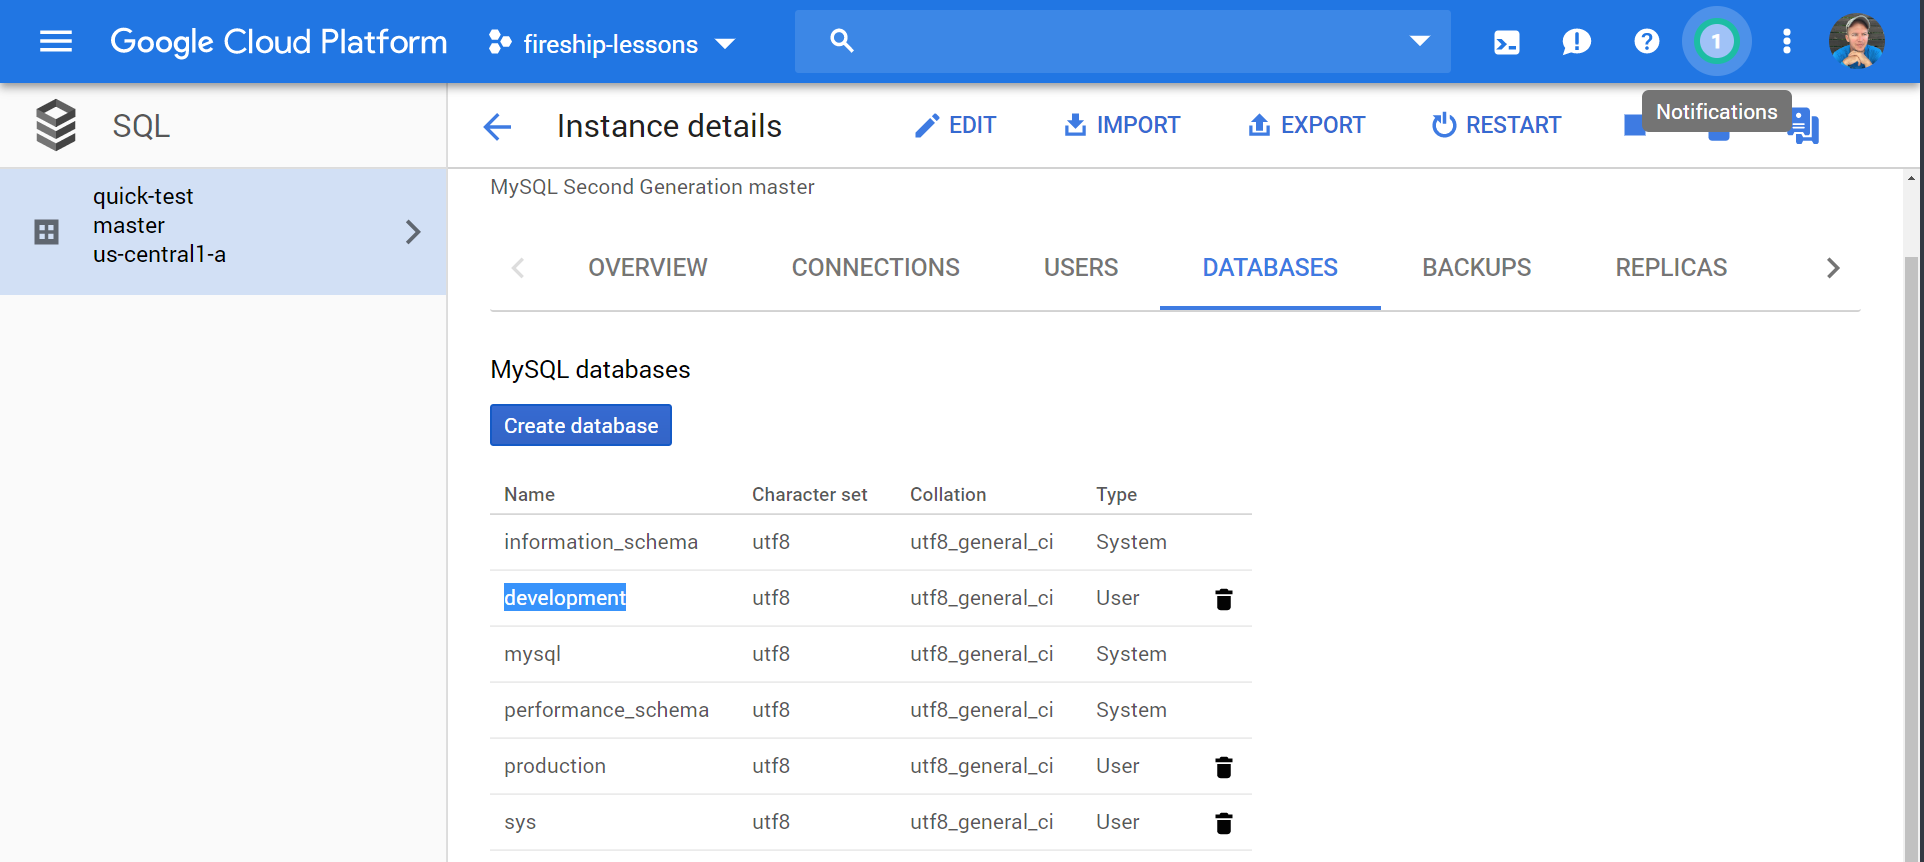Switch to the USERS tab
This screenshot has height=862, width=1924.
point(1080,268)
